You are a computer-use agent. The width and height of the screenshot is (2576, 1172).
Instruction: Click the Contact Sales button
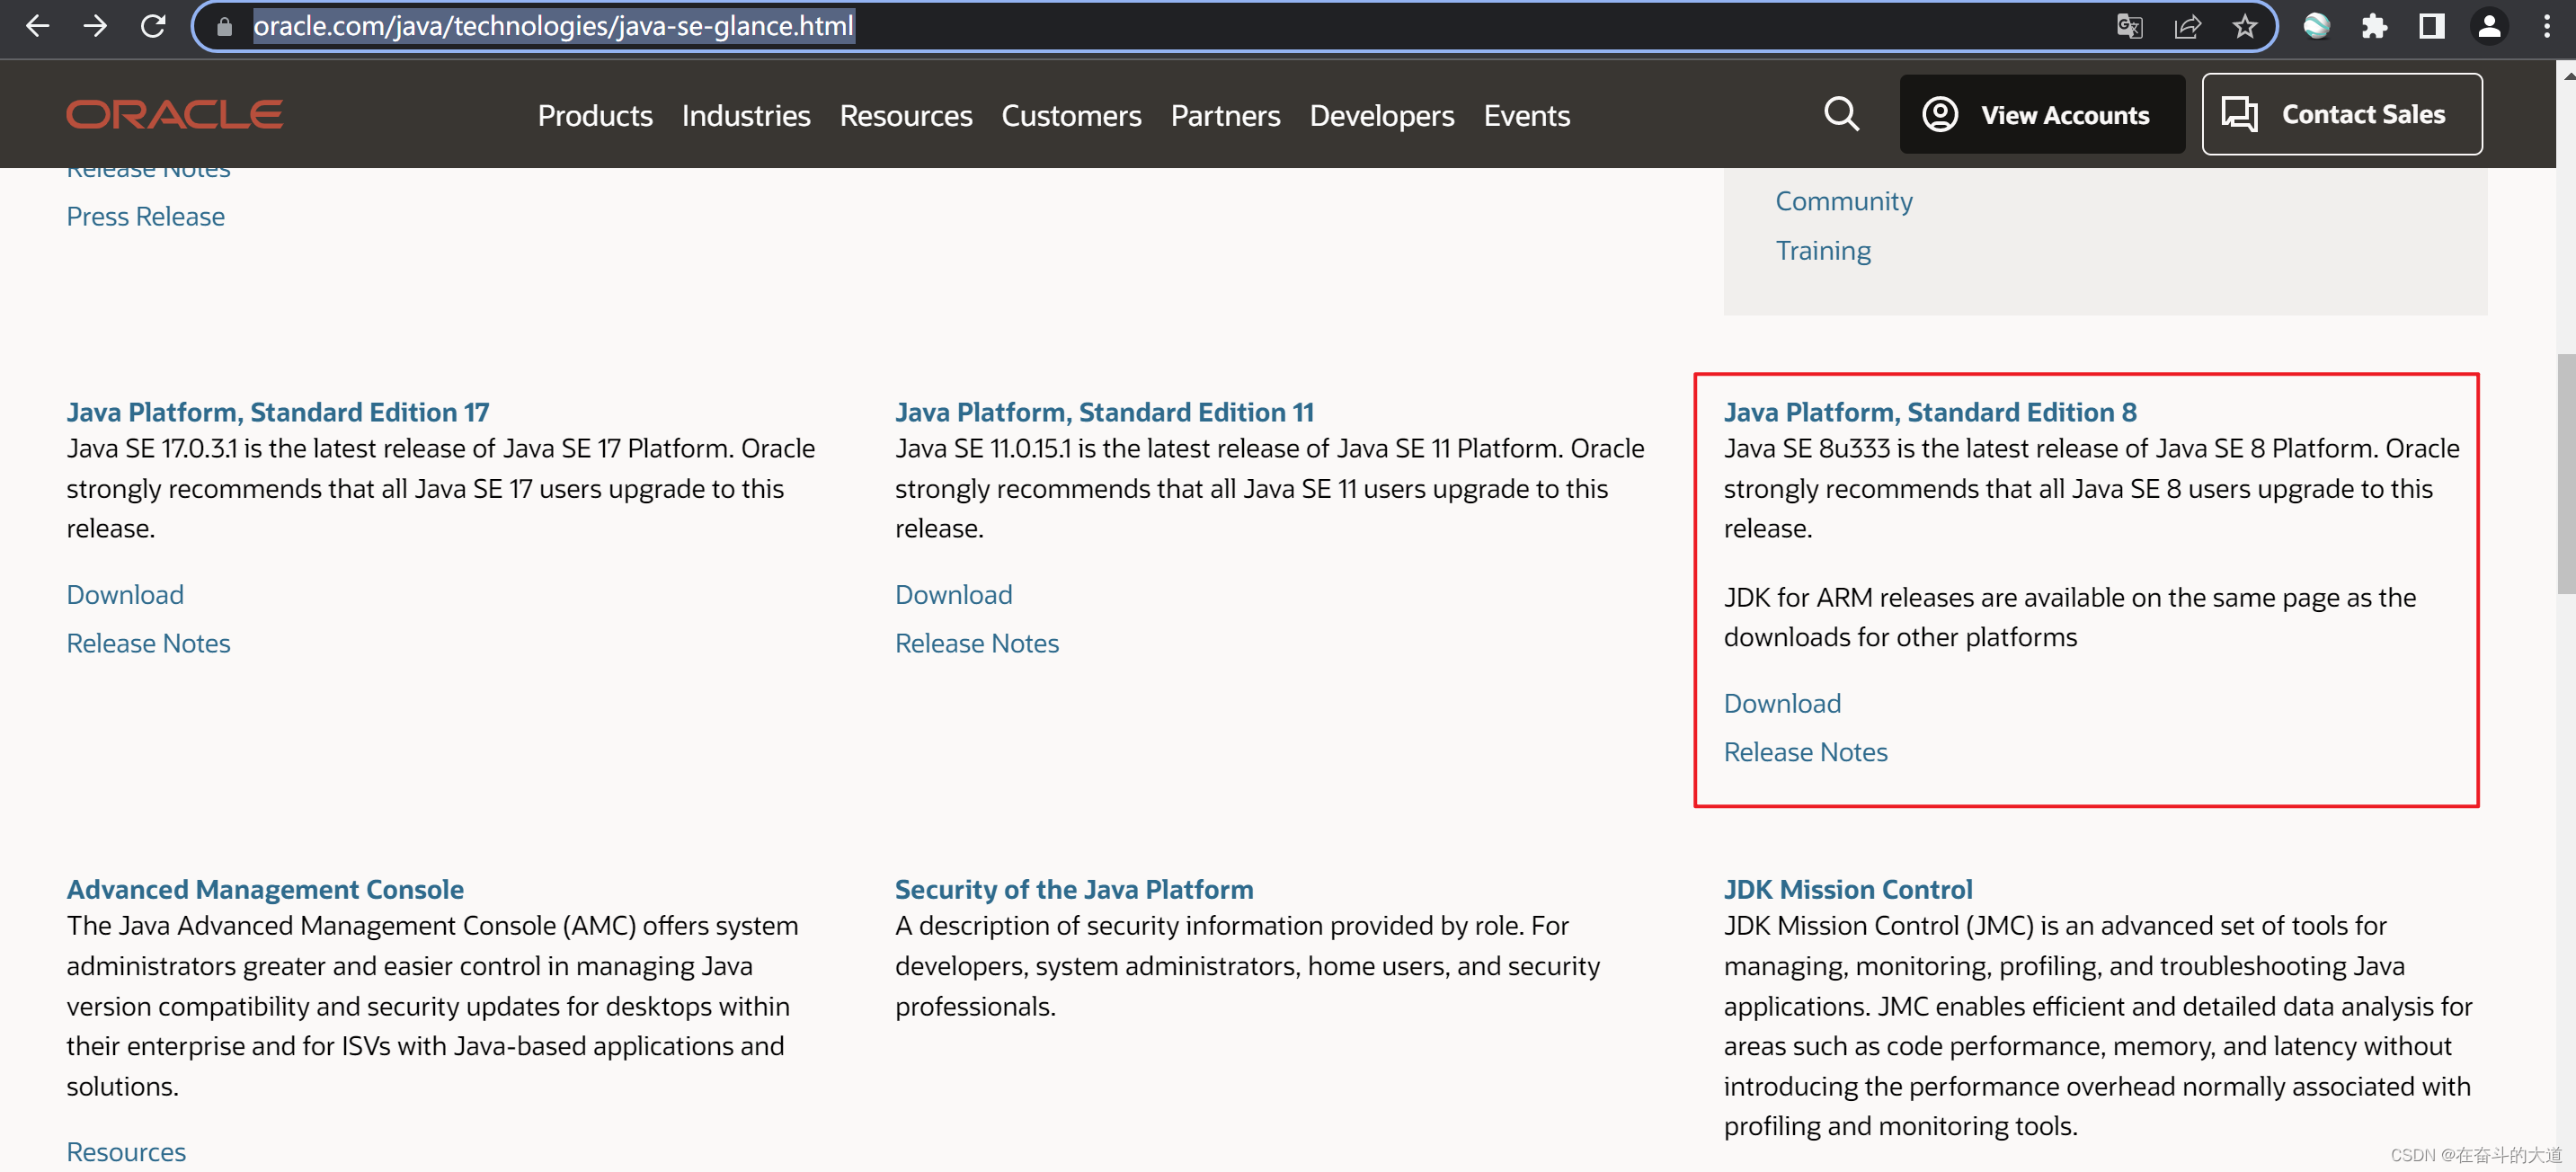[x=2341, y=114]
